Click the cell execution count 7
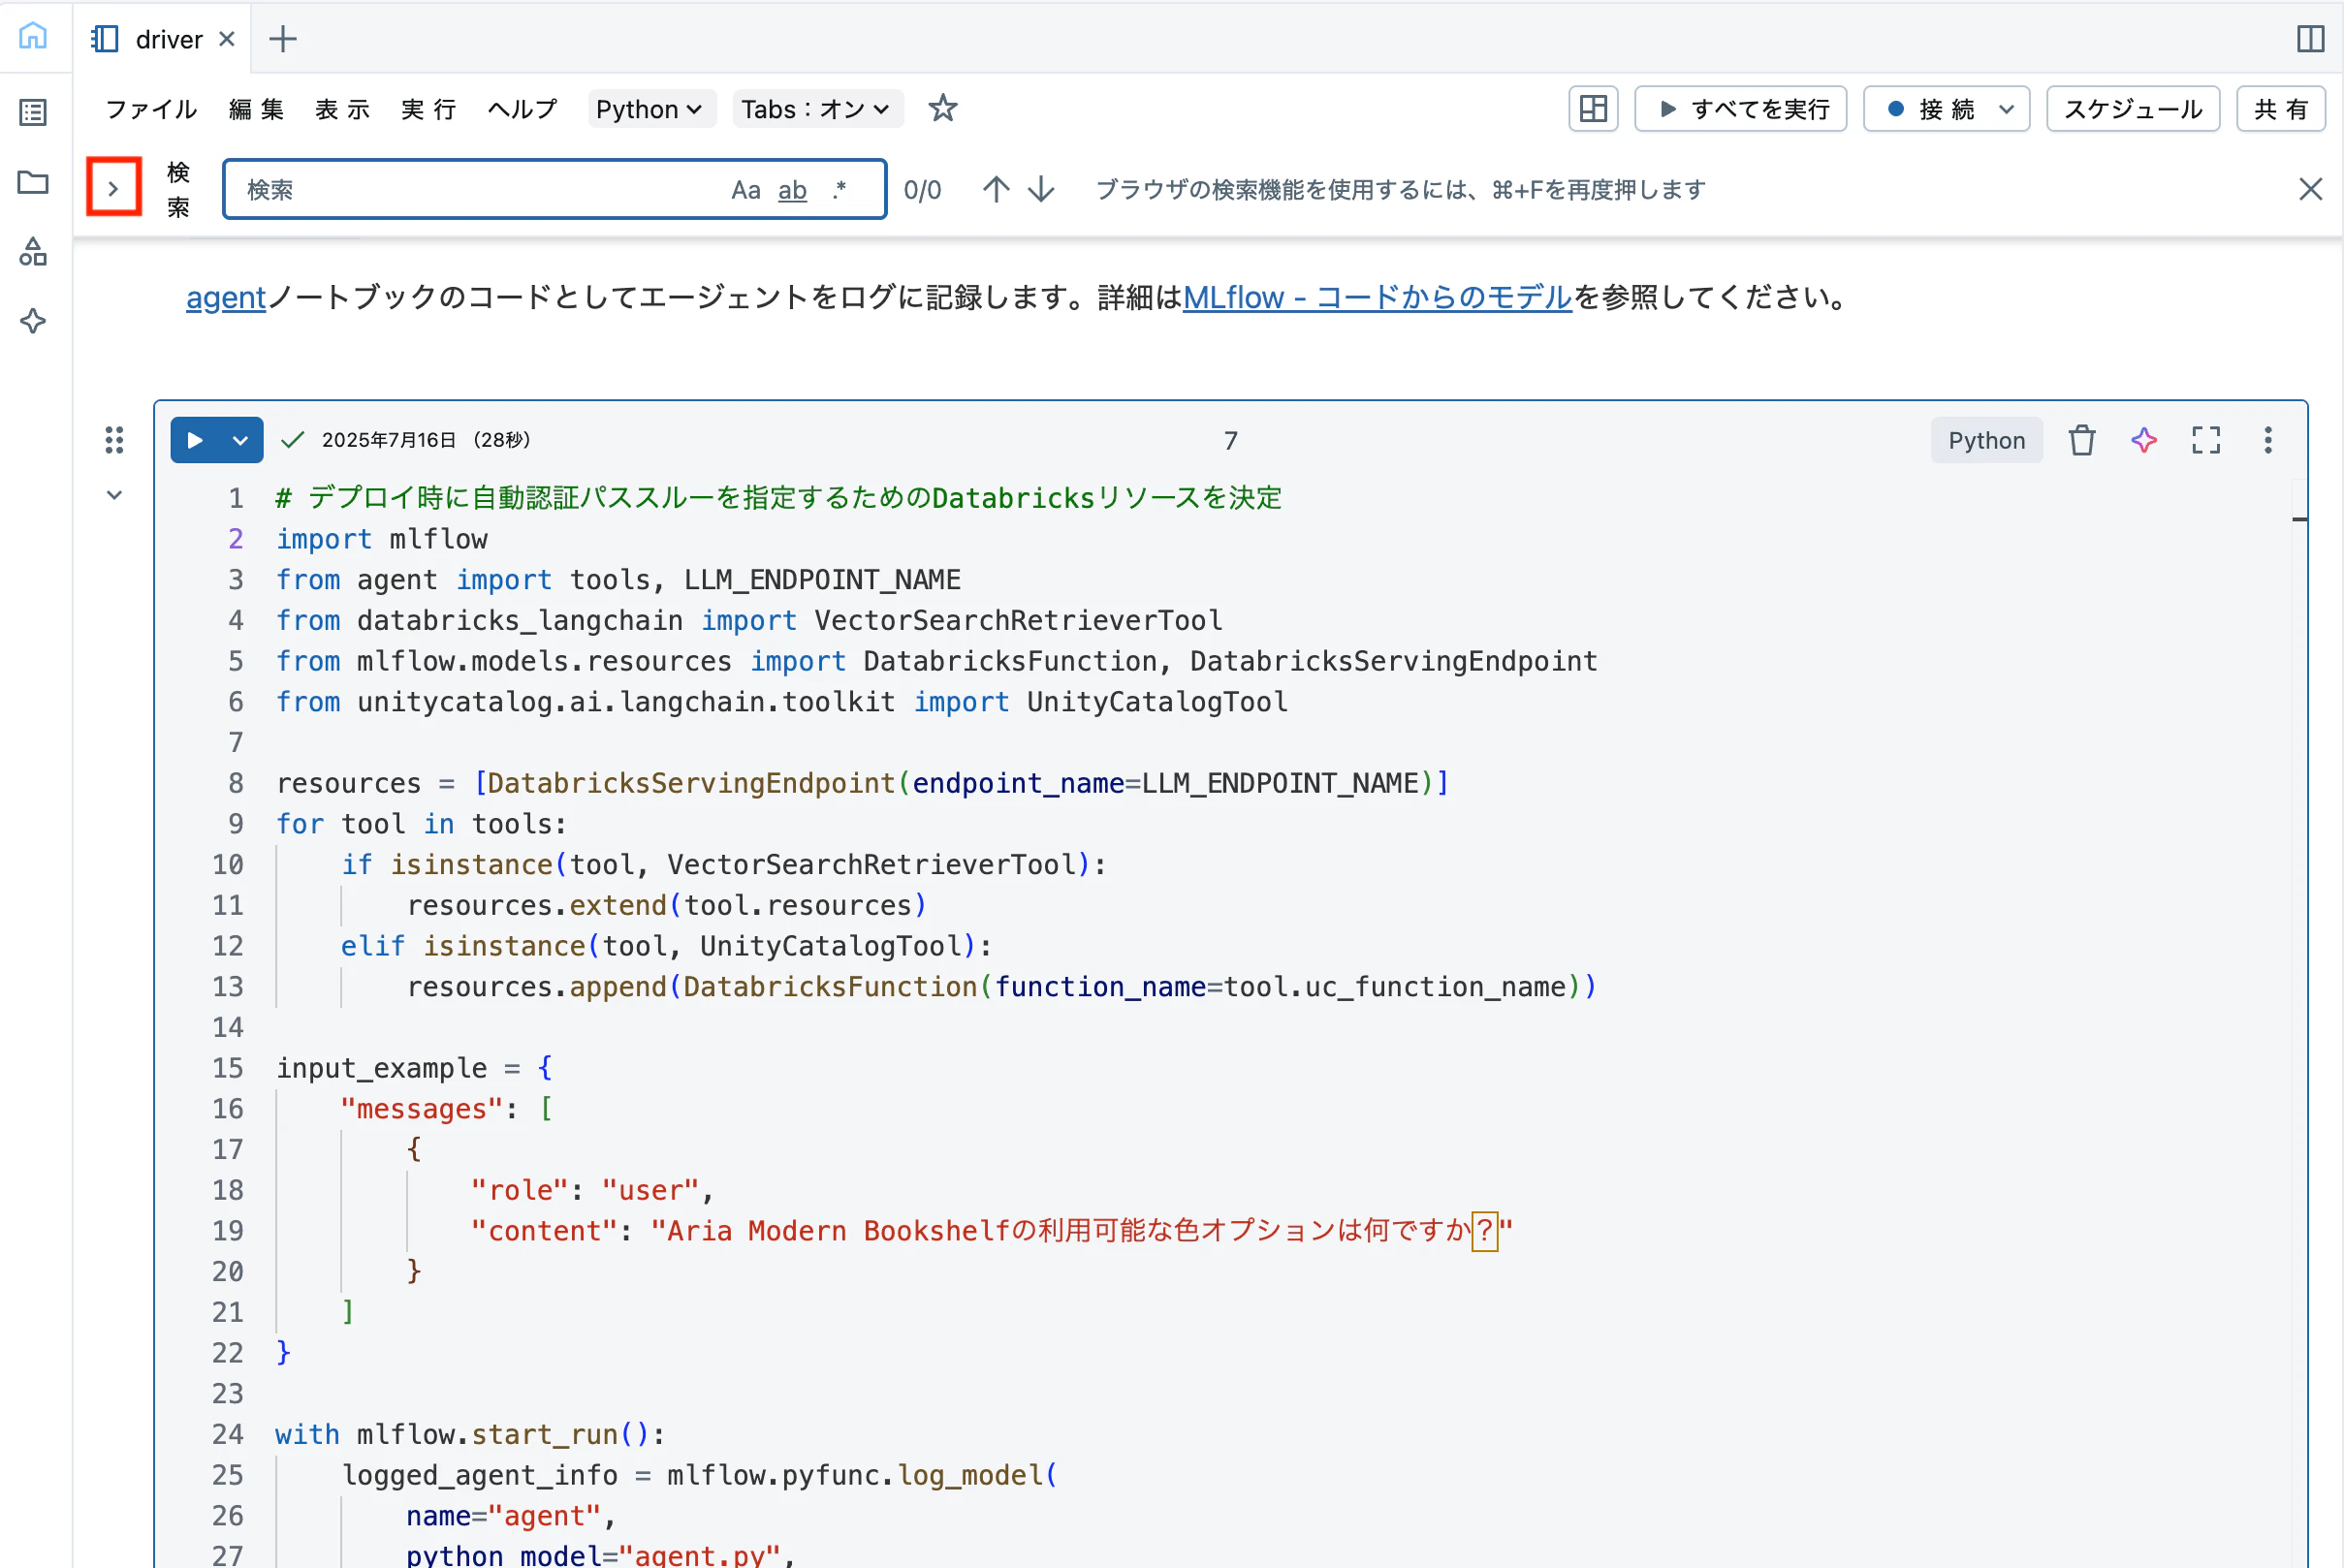Image resolution: width=2344 pixels, height=1568 pixels. 1231,441
